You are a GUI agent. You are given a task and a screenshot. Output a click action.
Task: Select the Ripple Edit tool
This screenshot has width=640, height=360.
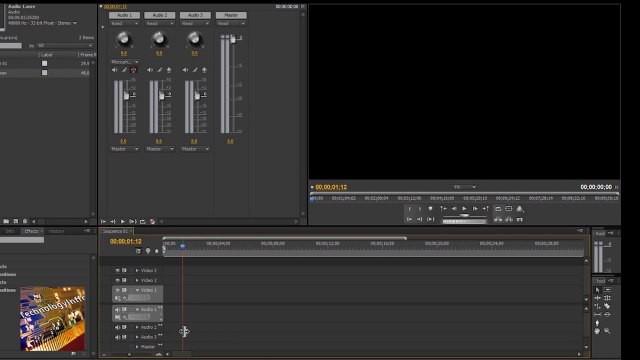point(598,298)
